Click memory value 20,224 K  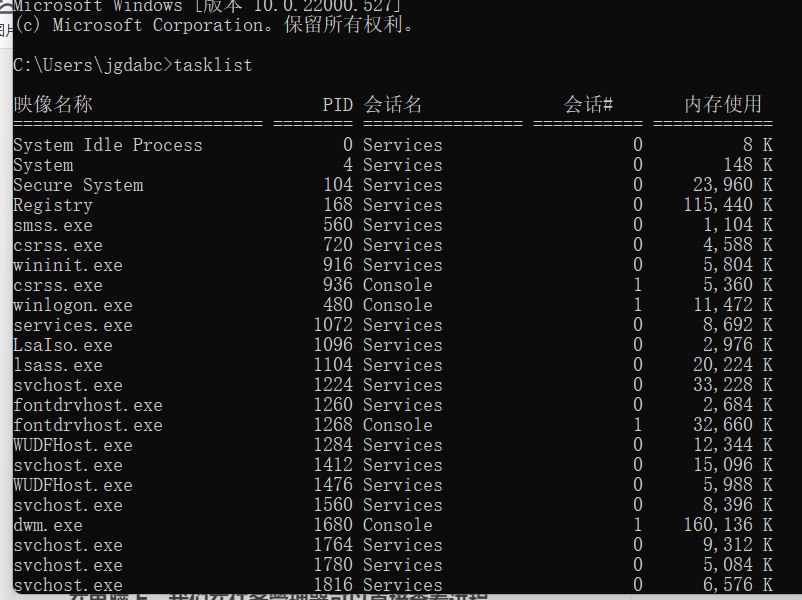[733, 365]
